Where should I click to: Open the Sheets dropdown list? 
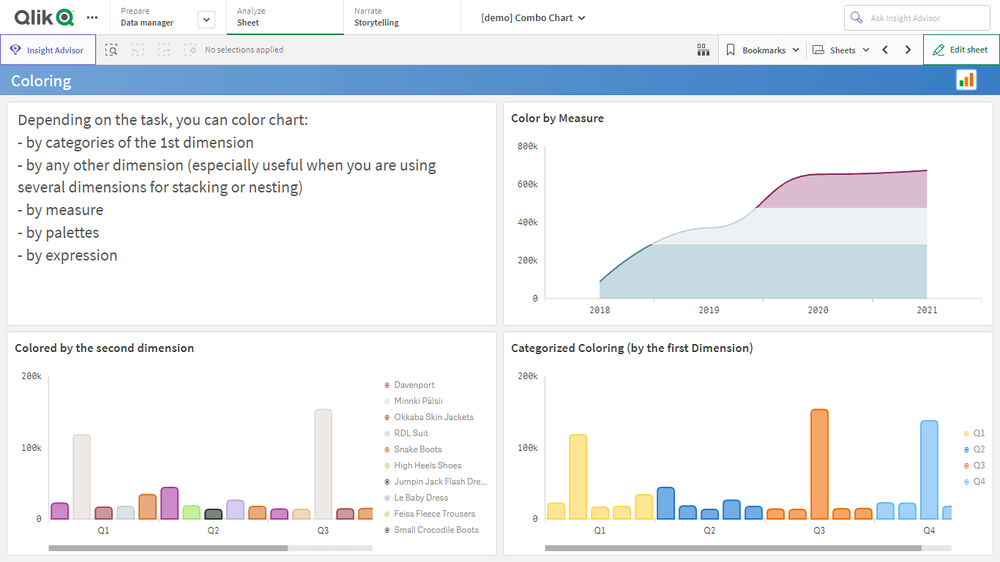coord(841,50)
